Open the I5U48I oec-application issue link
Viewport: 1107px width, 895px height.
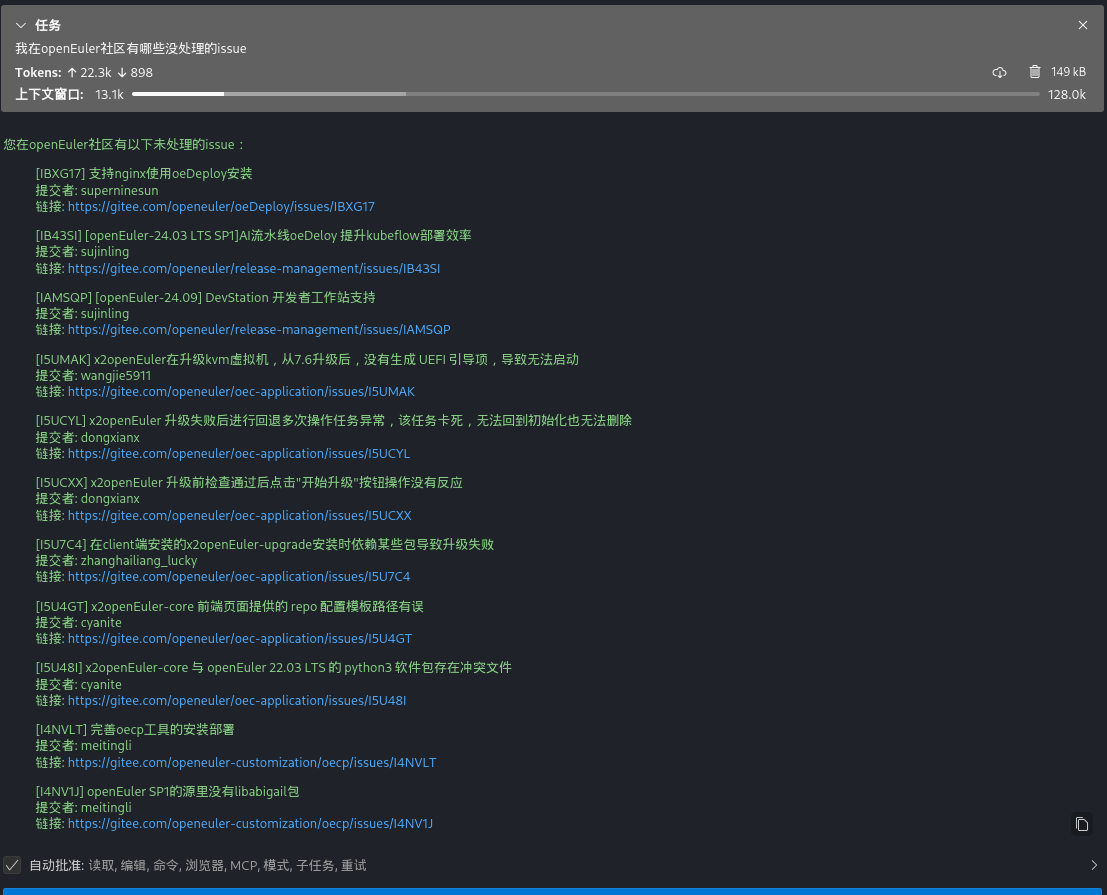[237, 701]
